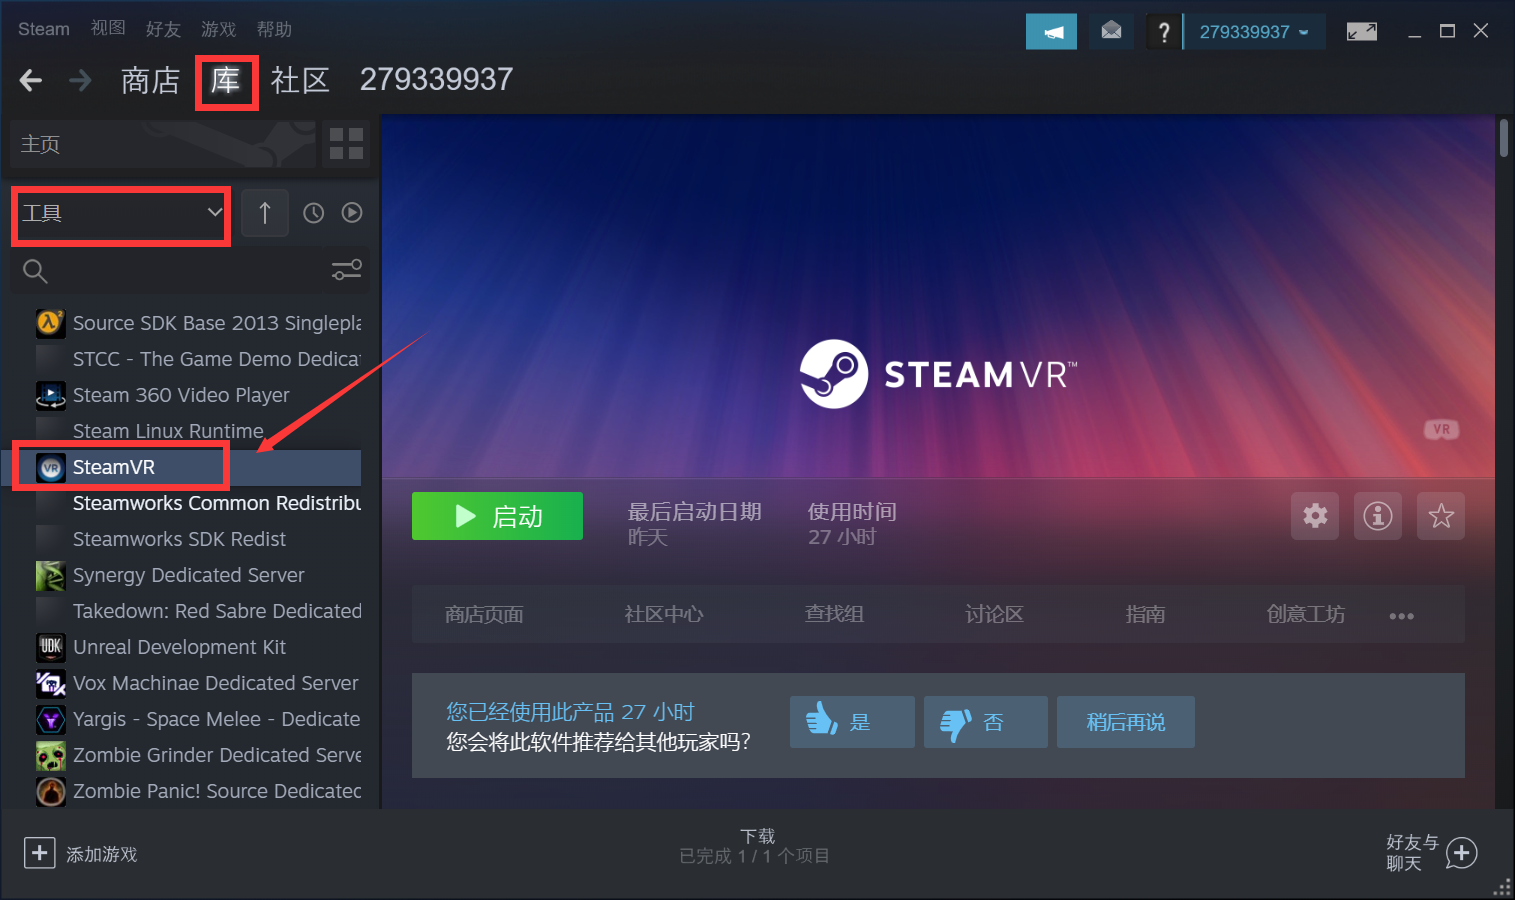Image resolution: width=1515 pixels, height=900 pixels.
Task: Select Unreal Development Kit entry
Action: [x=198, y=647]
